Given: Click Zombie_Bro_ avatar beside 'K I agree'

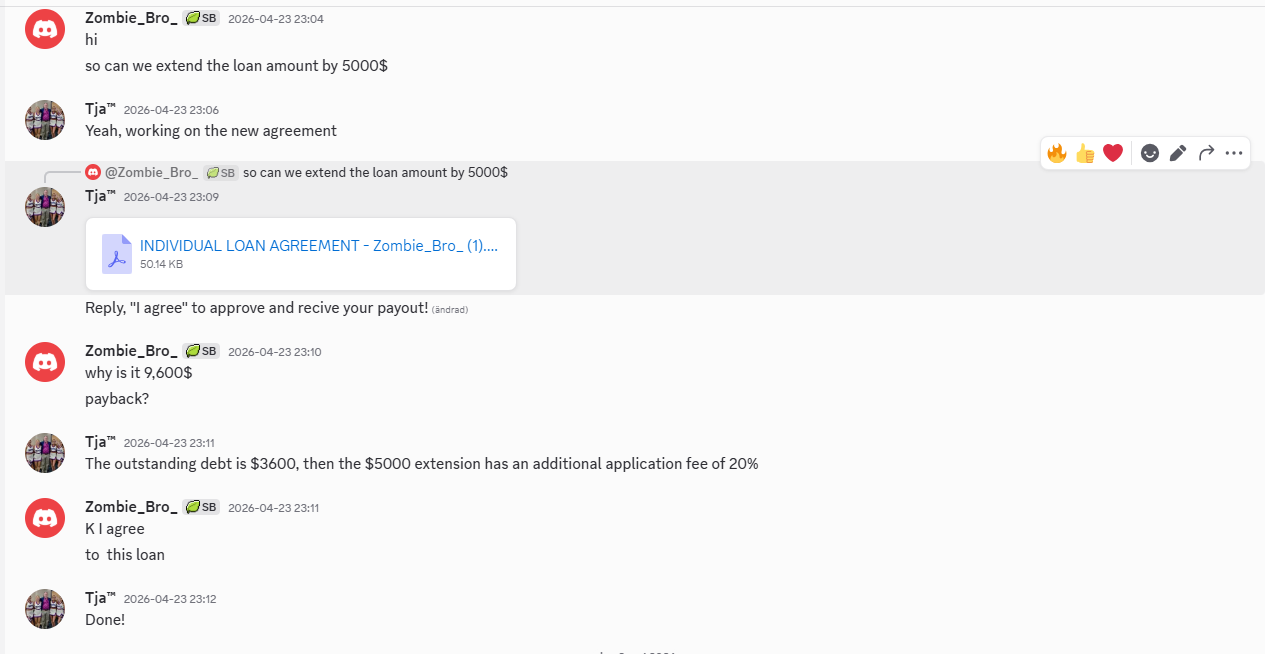Looking at the screenshot, I should click(x=45, y=518).
